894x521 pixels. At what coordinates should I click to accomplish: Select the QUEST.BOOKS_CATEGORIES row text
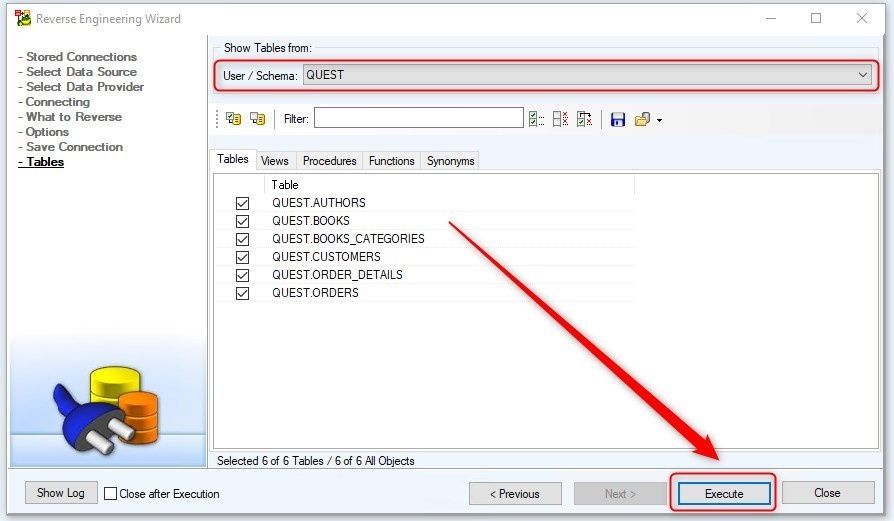point(348,239)
